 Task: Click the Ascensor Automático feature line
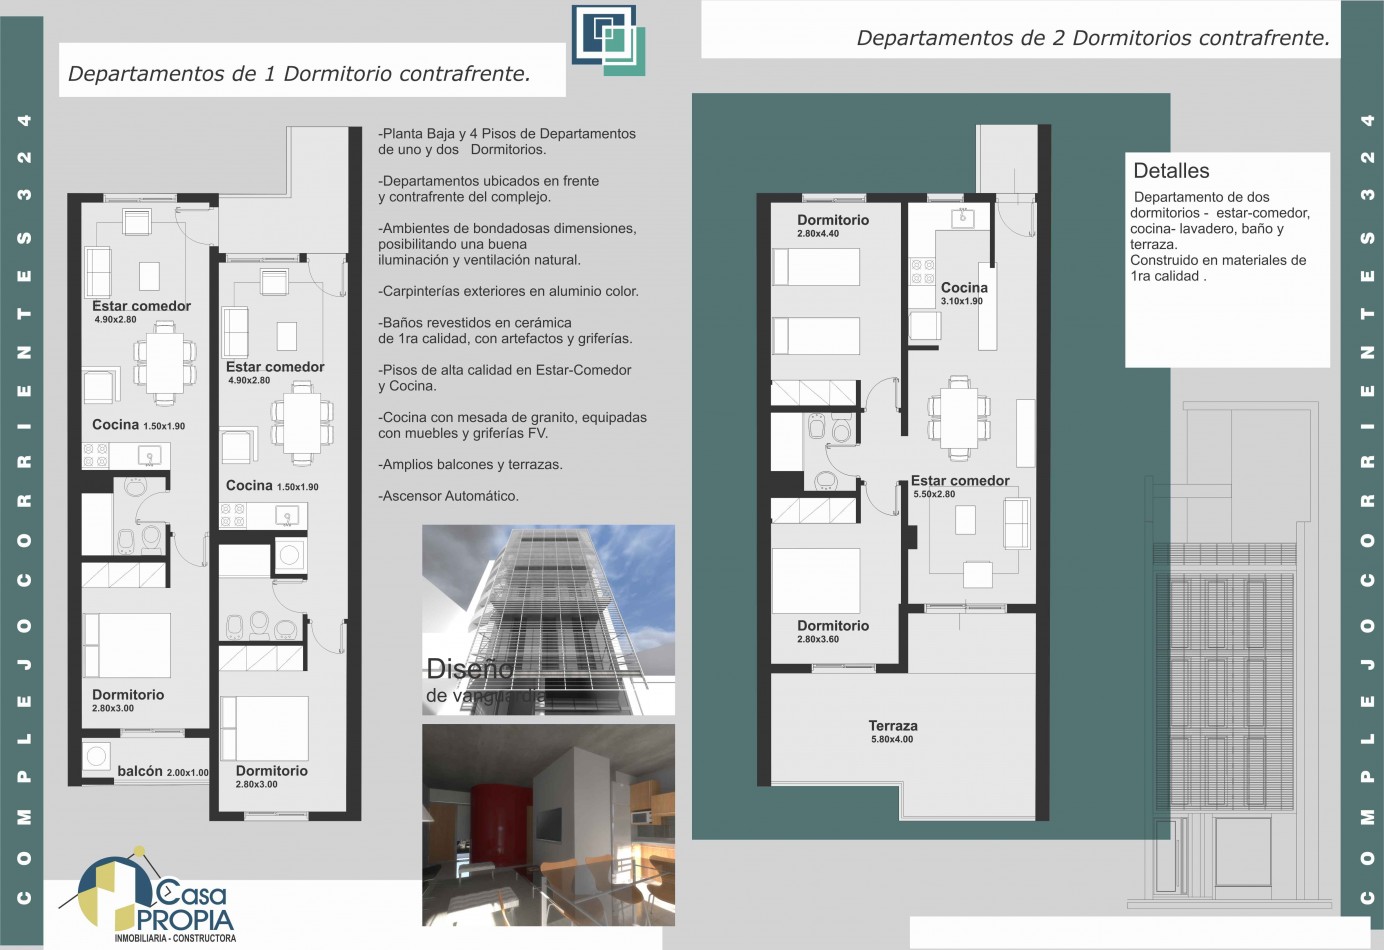click(448, 496)
